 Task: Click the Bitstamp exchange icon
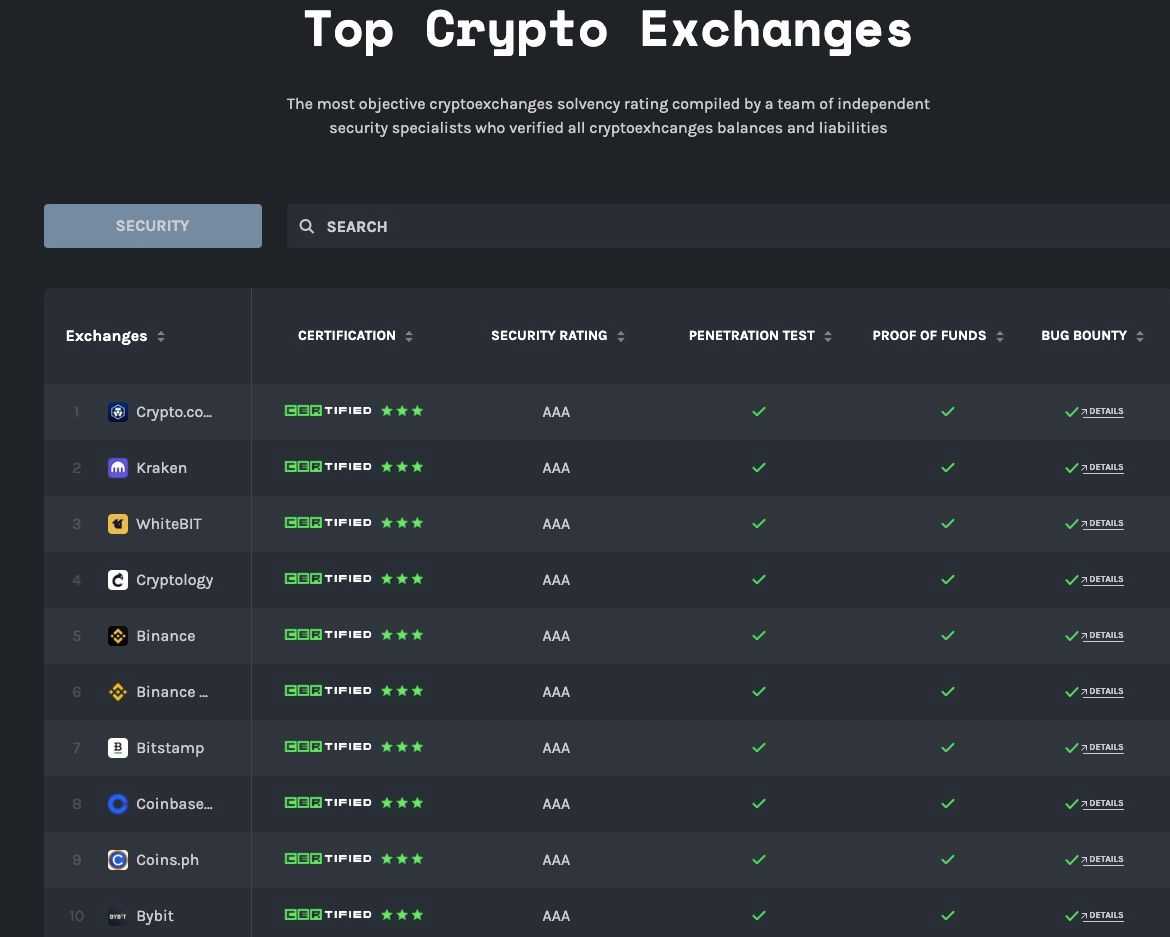117,747
